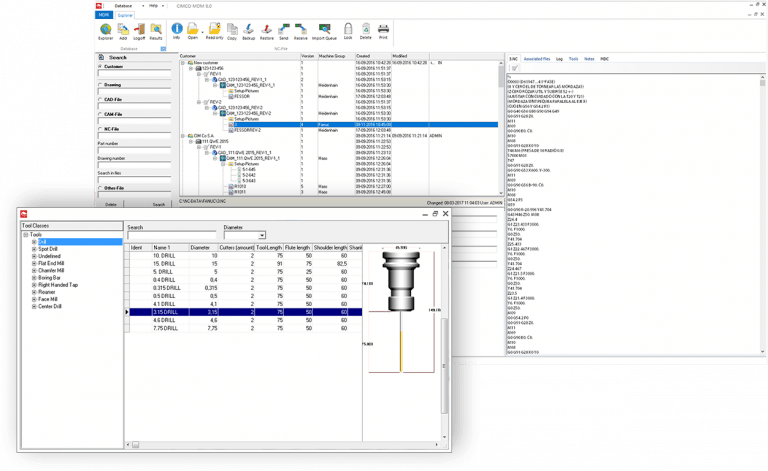Click the Logoff door icon
Image resolution: width=768 pixels, height=471 pixels.
pyautogui.click(x=140, y=30)
